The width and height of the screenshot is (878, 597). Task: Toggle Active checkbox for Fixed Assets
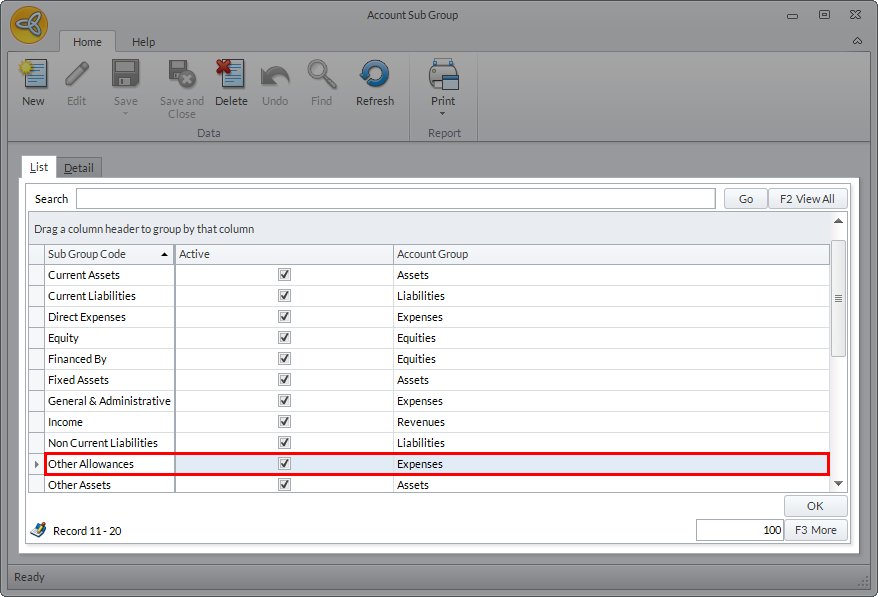click(x=285, y=380)
